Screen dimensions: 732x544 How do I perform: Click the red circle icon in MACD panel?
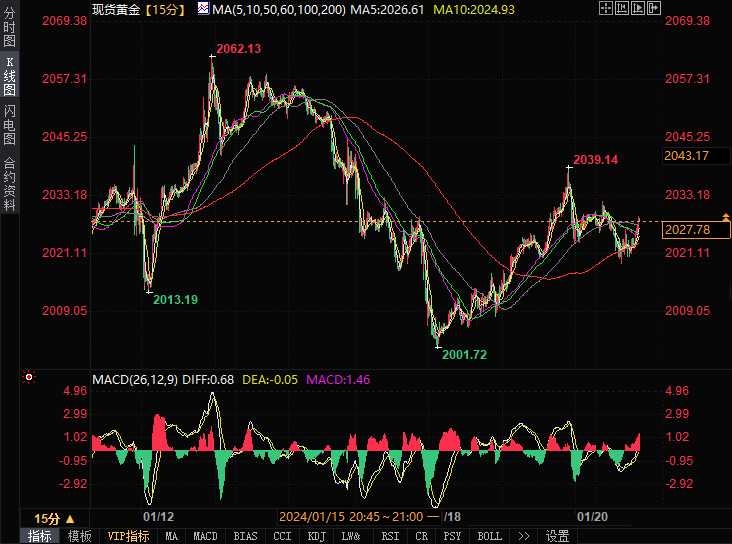pyautogui.click(x=28, y=378)
